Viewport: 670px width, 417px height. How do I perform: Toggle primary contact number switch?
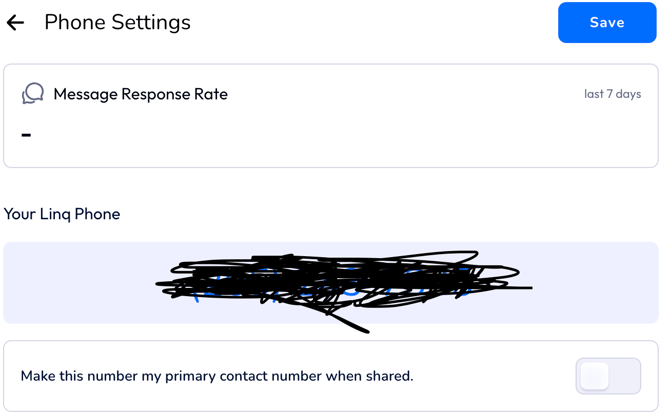608,376
